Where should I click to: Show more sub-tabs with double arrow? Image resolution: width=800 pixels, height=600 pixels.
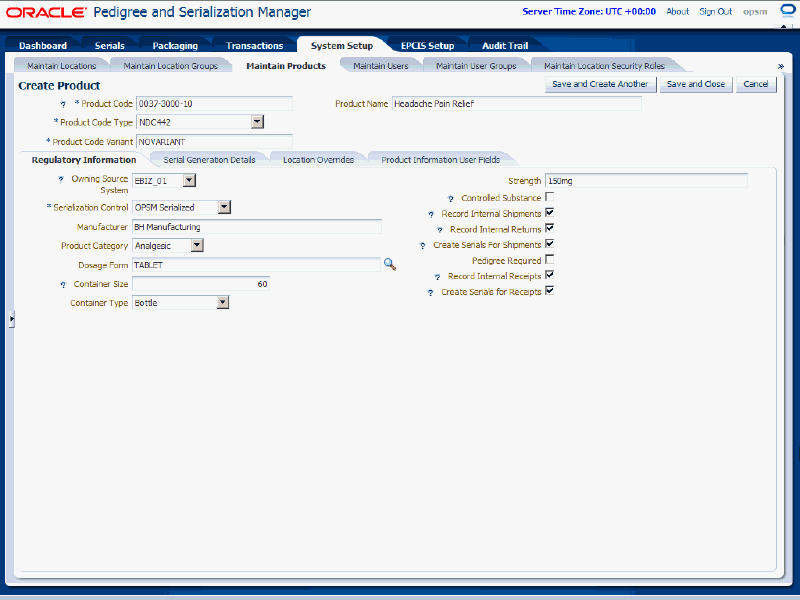coord(781,66)
